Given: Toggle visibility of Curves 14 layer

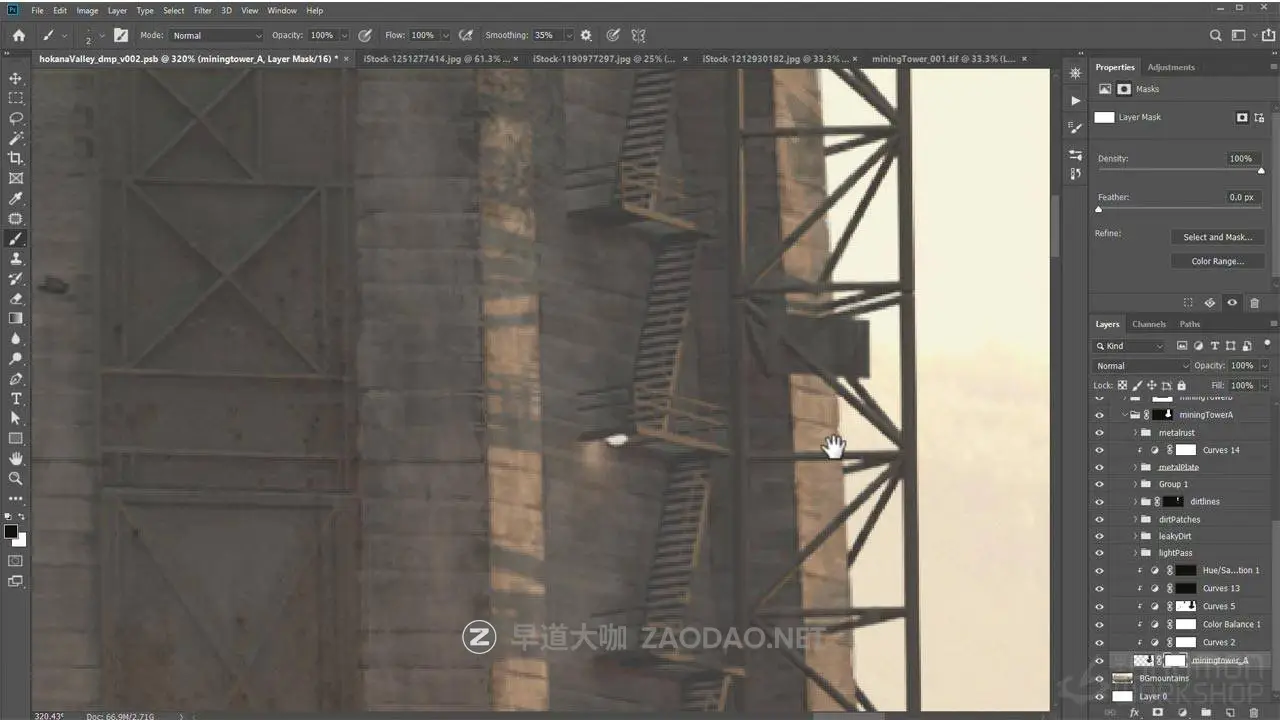Looking at the screenshot, I should coord(1099,450).
